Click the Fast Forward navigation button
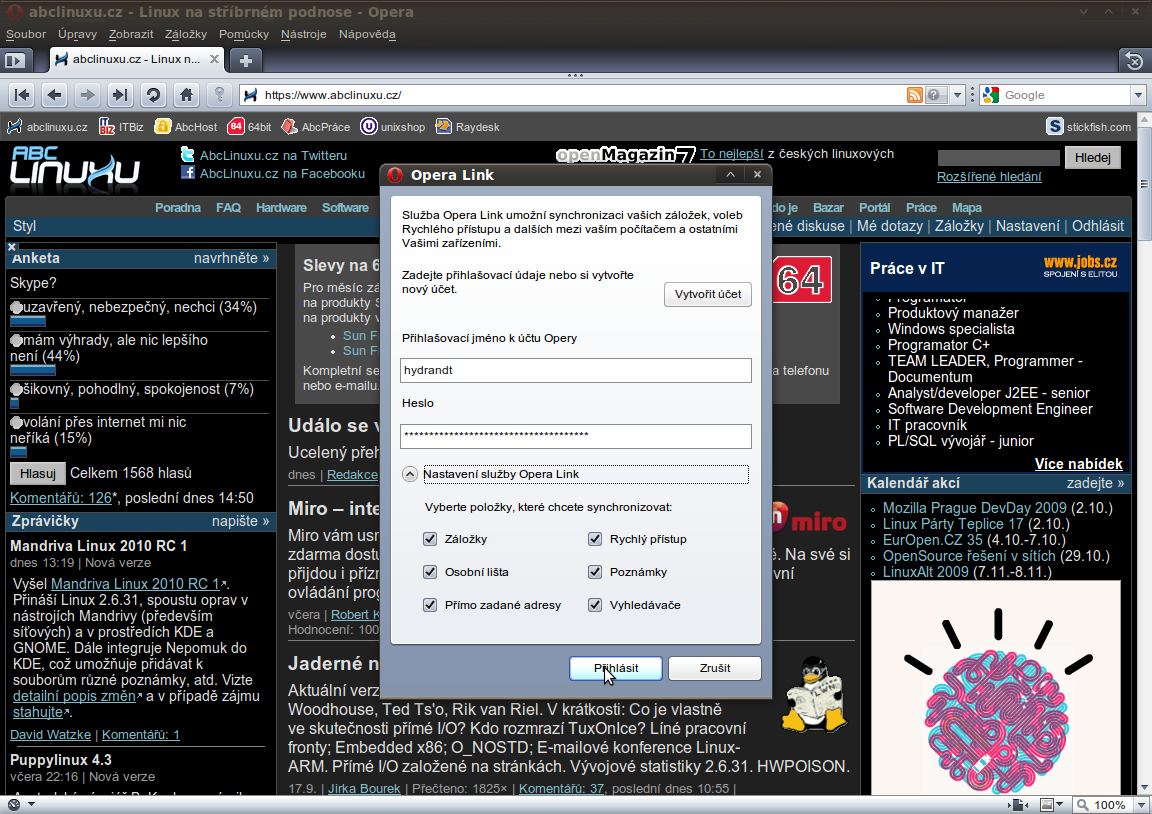Screen dimensions: 1152x814 pyautogui.click(x=120, y=95)
